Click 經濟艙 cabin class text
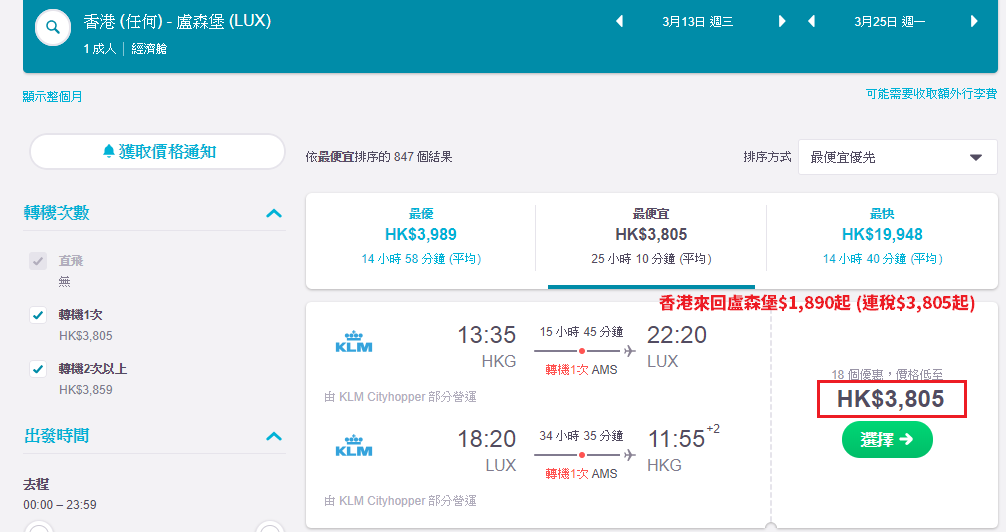Image resolution: width=1006 pixels, height=532 pixels. click(149, 49)
